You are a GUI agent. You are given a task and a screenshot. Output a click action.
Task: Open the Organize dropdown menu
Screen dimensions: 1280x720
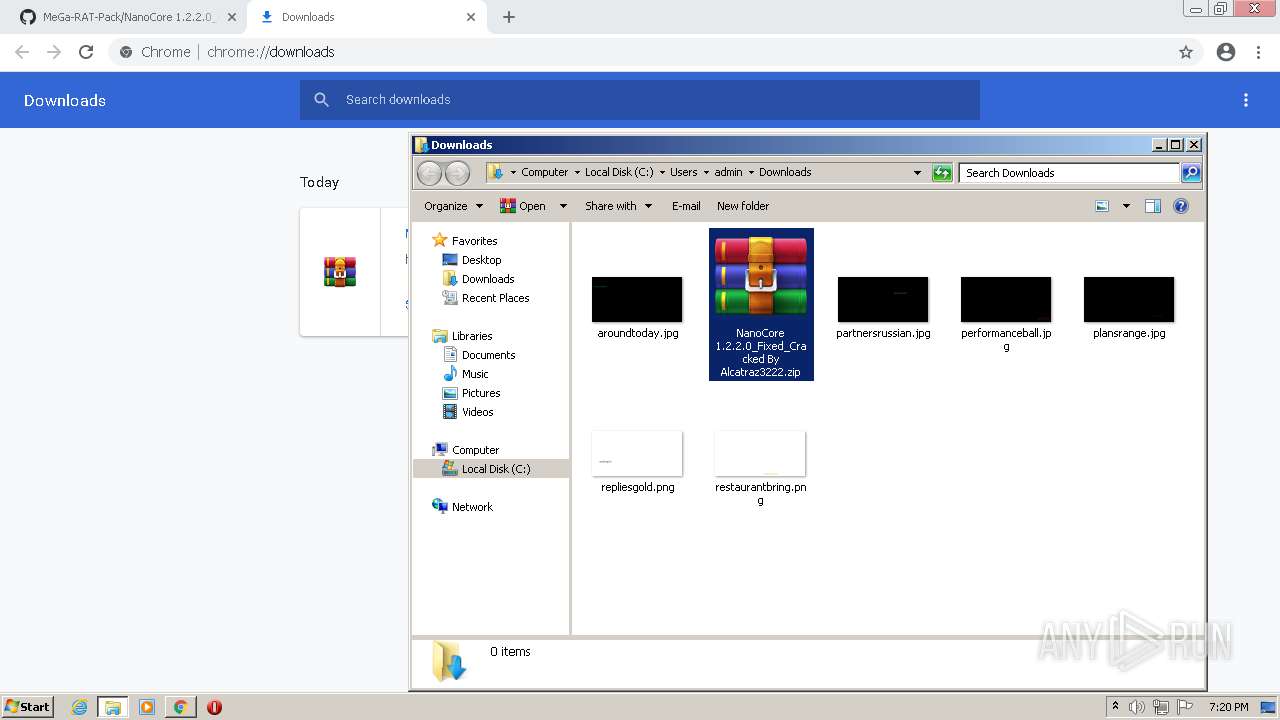(x=453, y=206)
